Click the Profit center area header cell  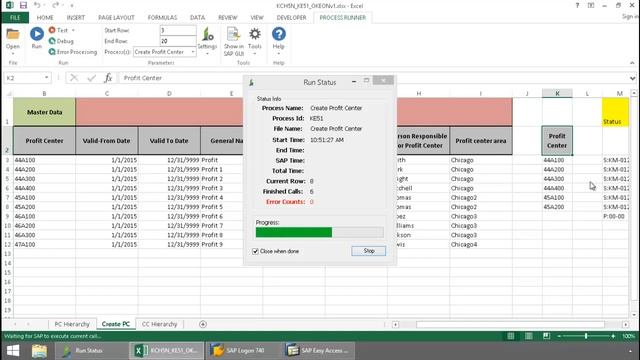481,140
